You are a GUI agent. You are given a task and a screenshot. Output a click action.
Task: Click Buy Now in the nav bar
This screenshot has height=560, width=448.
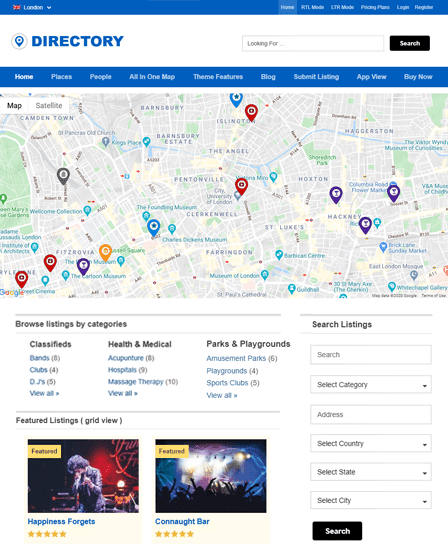418,77
